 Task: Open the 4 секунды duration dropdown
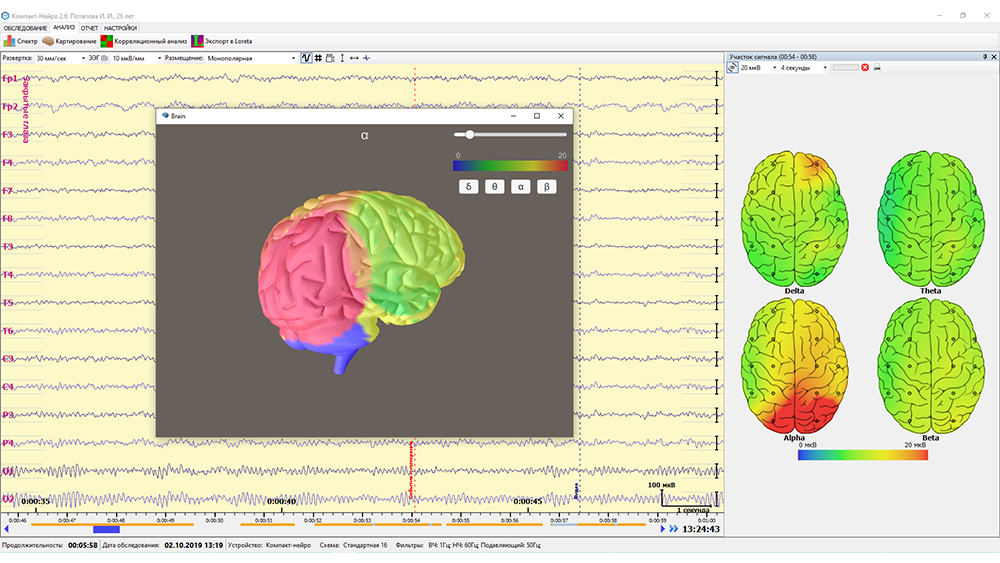pos(803,67)
